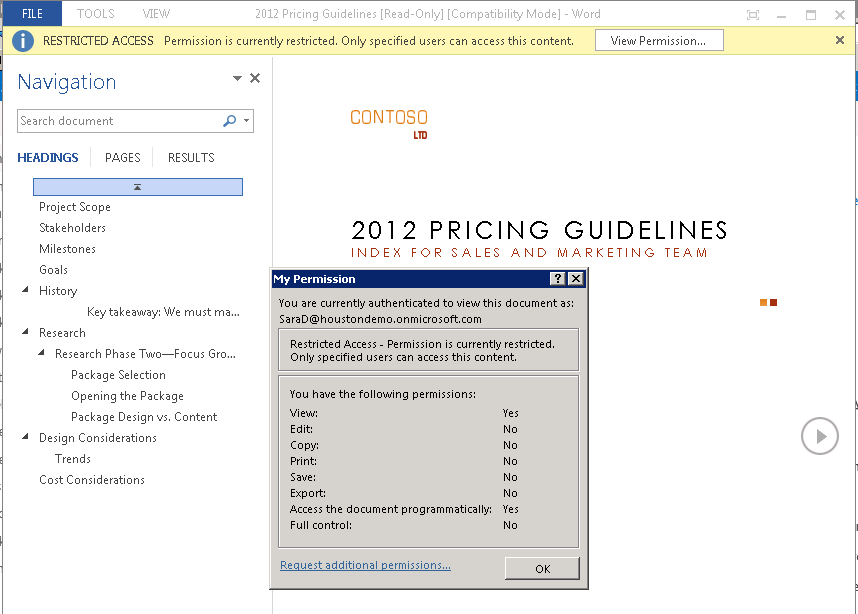This screenshot has width=858, height=614.
Task: Close the Navigation pane
Action: (x=255, y=78)
